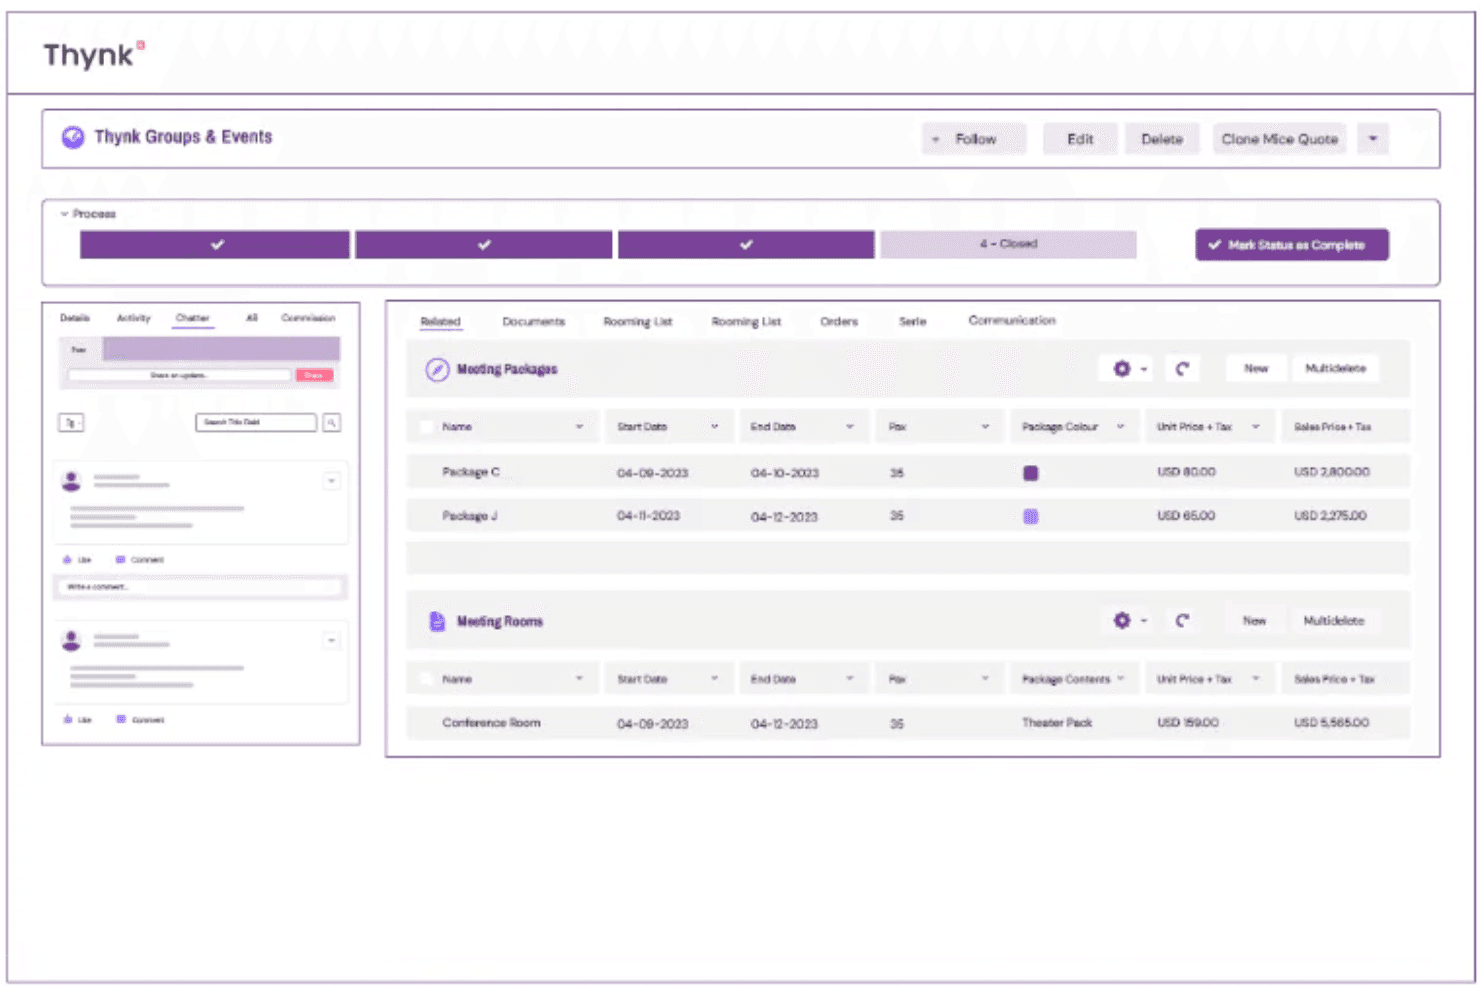Open the first Chatter post's action dropdown
This screenshot has height=987, width=1480.
tap(332, 481)
